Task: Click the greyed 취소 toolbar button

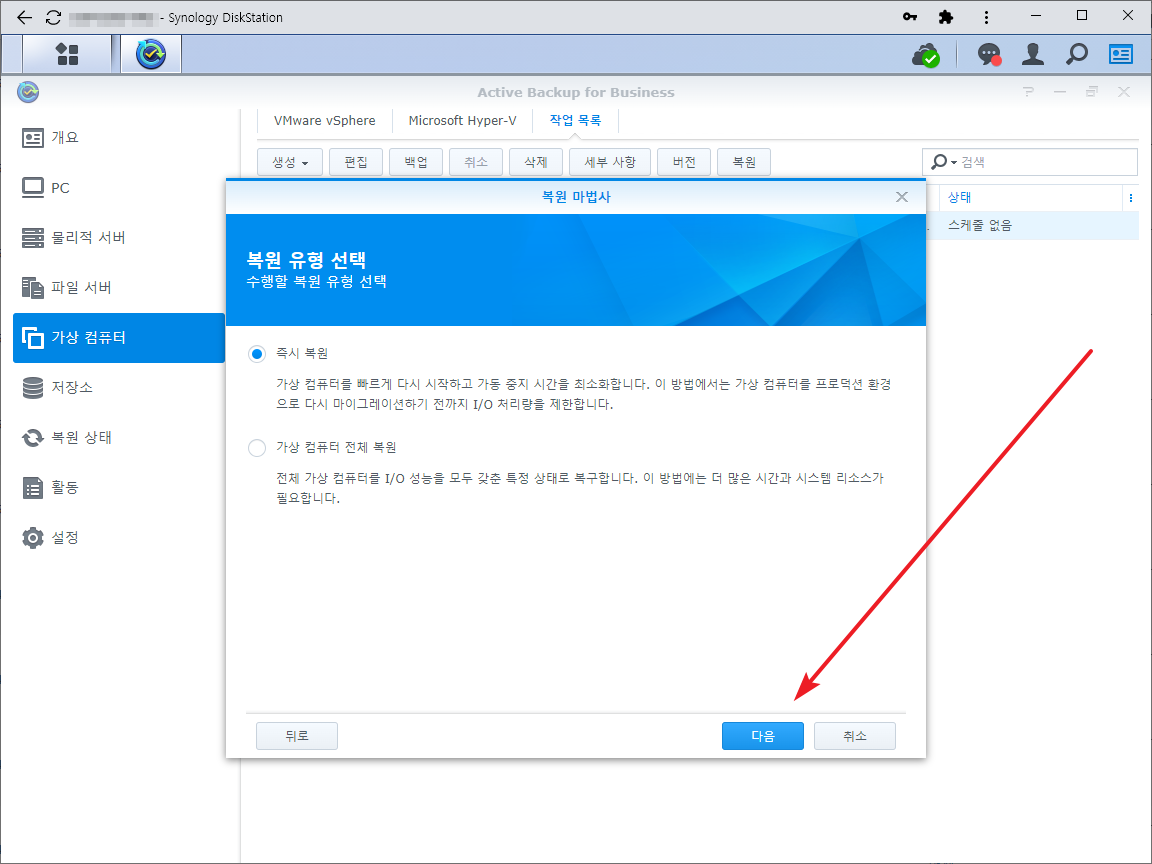Action: click(x=476, y=162)
